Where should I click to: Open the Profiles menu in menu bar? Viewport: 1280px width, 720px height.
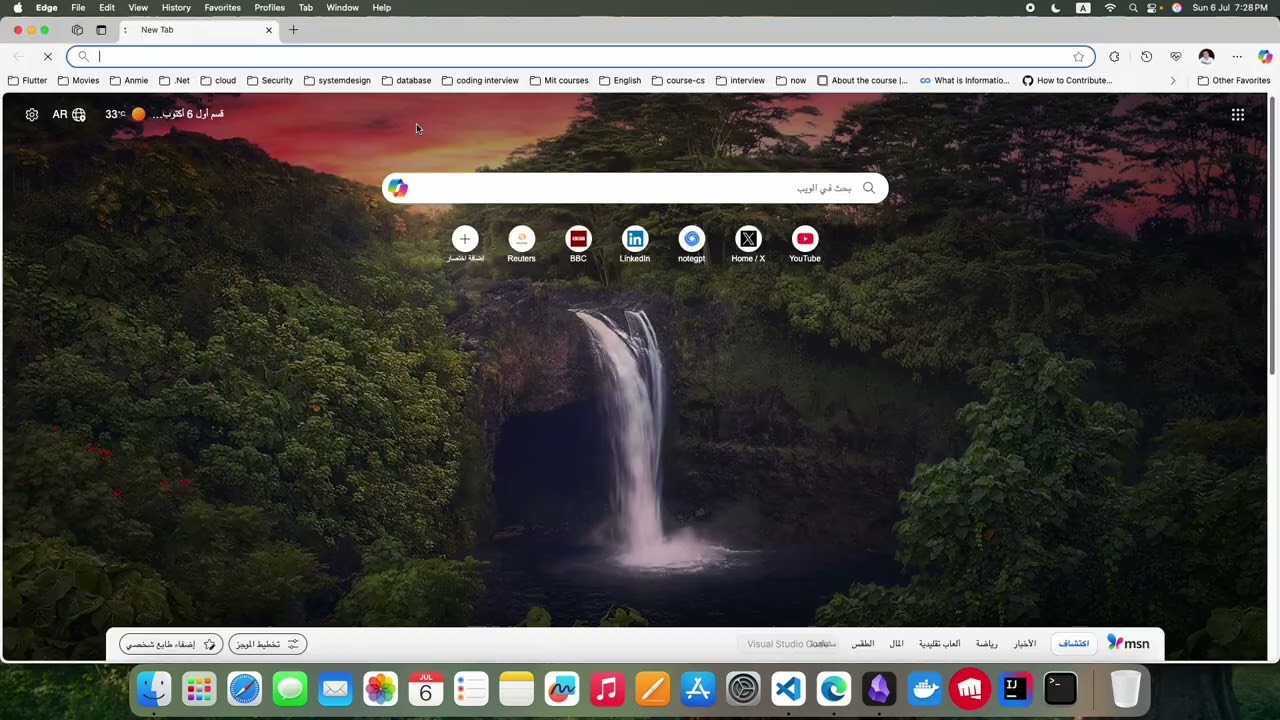tap(269, 7)
